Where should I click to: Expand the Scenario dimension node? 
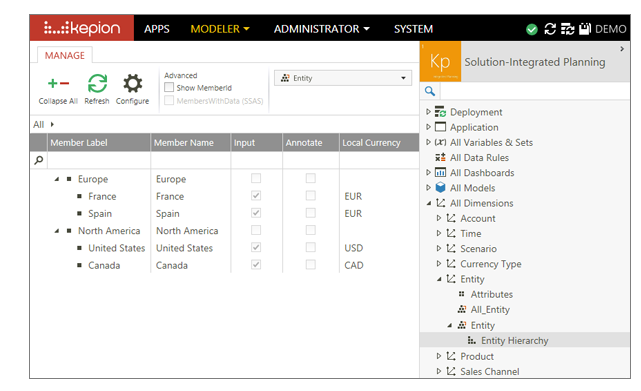point(439,248)
